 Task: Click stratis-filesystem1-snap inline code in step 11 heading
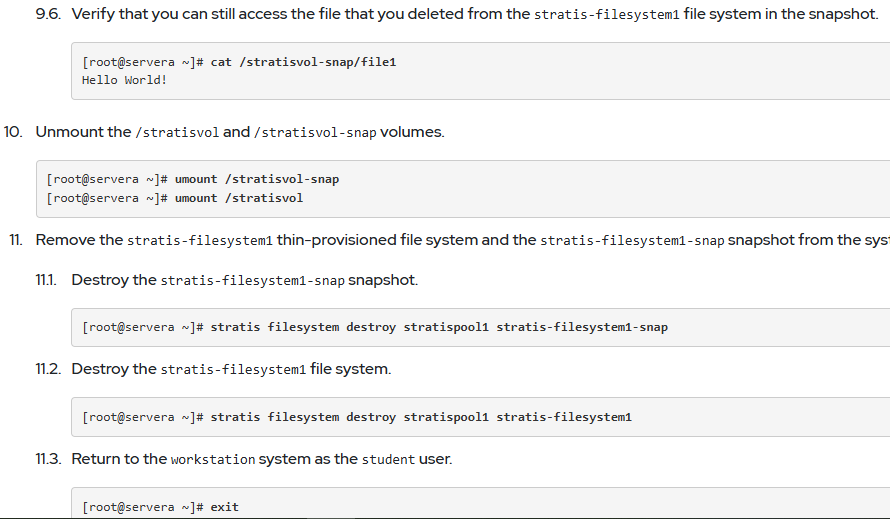632,241
